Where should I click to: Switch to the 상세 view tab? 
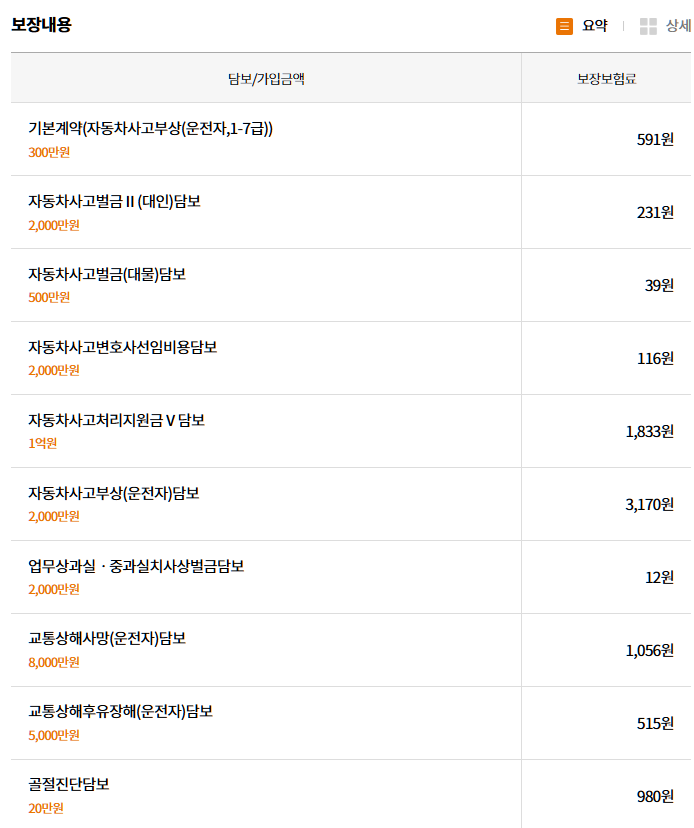(x=678, y=26)
